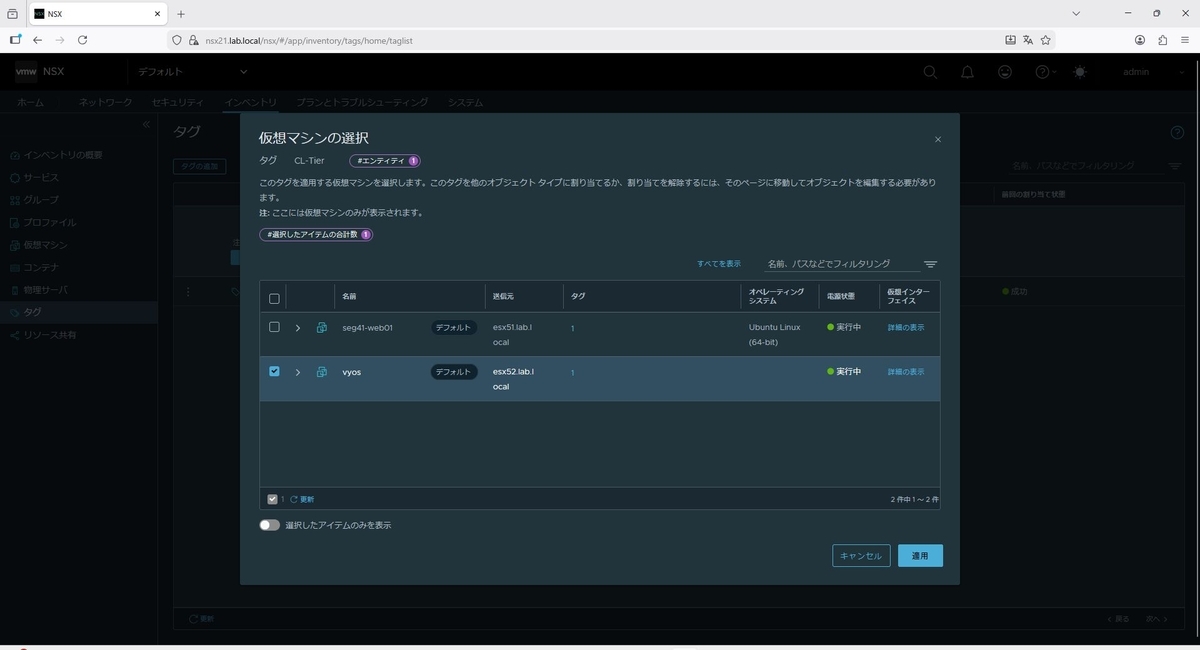Enable the show only selected items switch

tap(270, 525)
